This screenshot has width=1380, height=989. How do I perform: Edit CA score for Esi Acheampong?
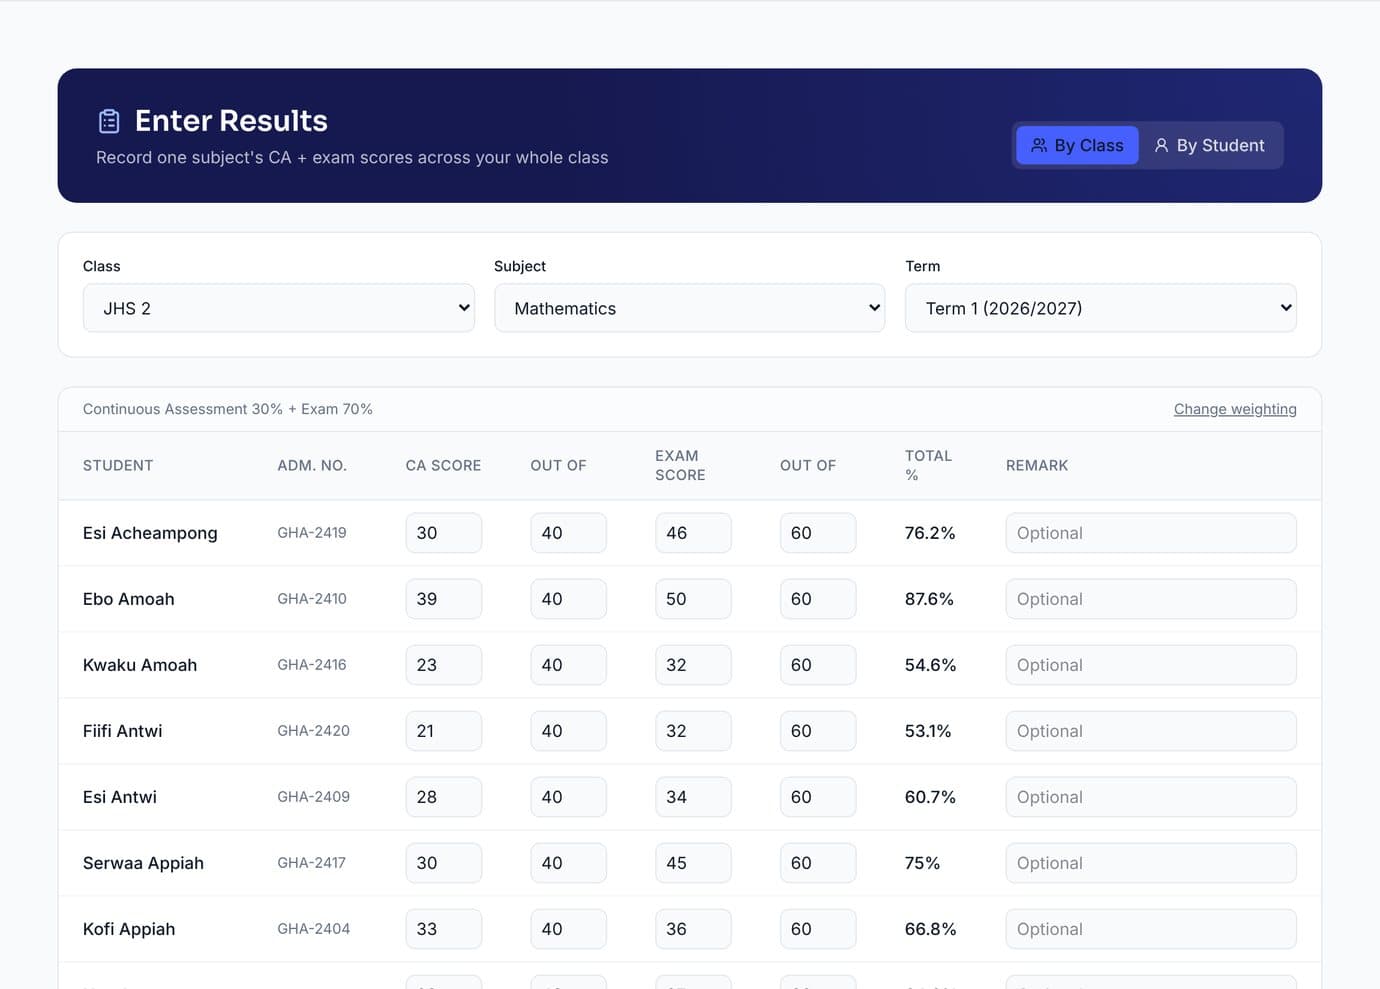(x=443, y=533)
